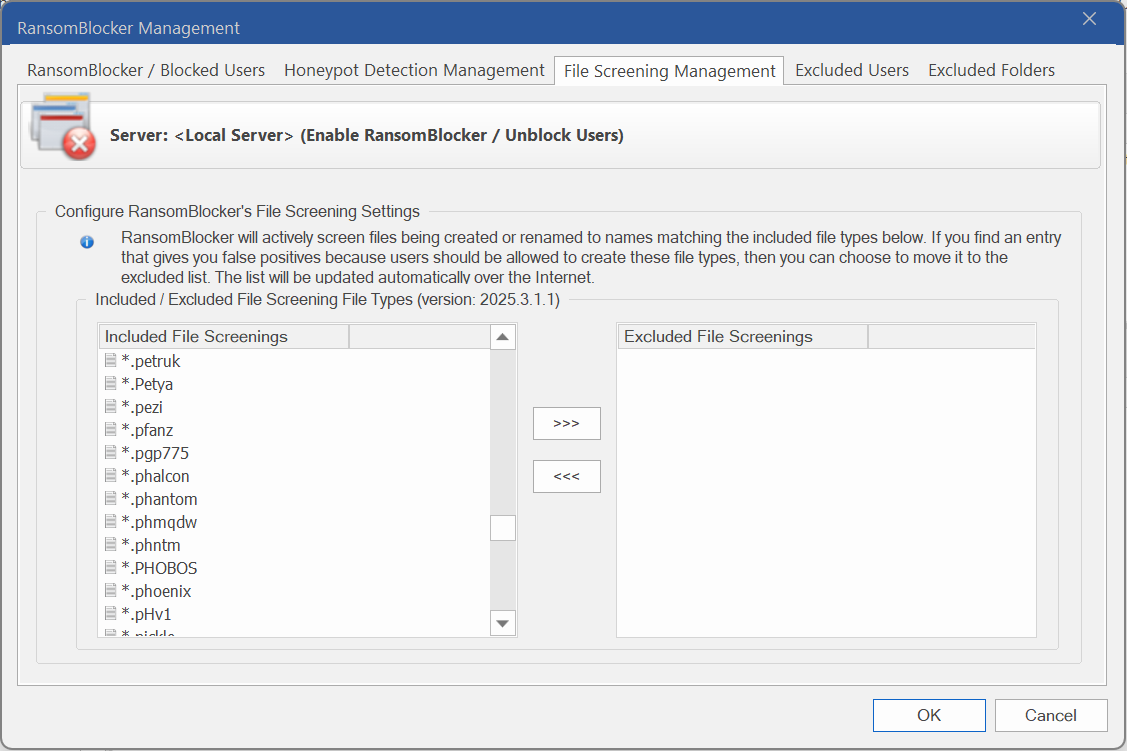Close the RansomBlocker Management window
Viewport: 1127px width, 751px height.
point(1090,19)
